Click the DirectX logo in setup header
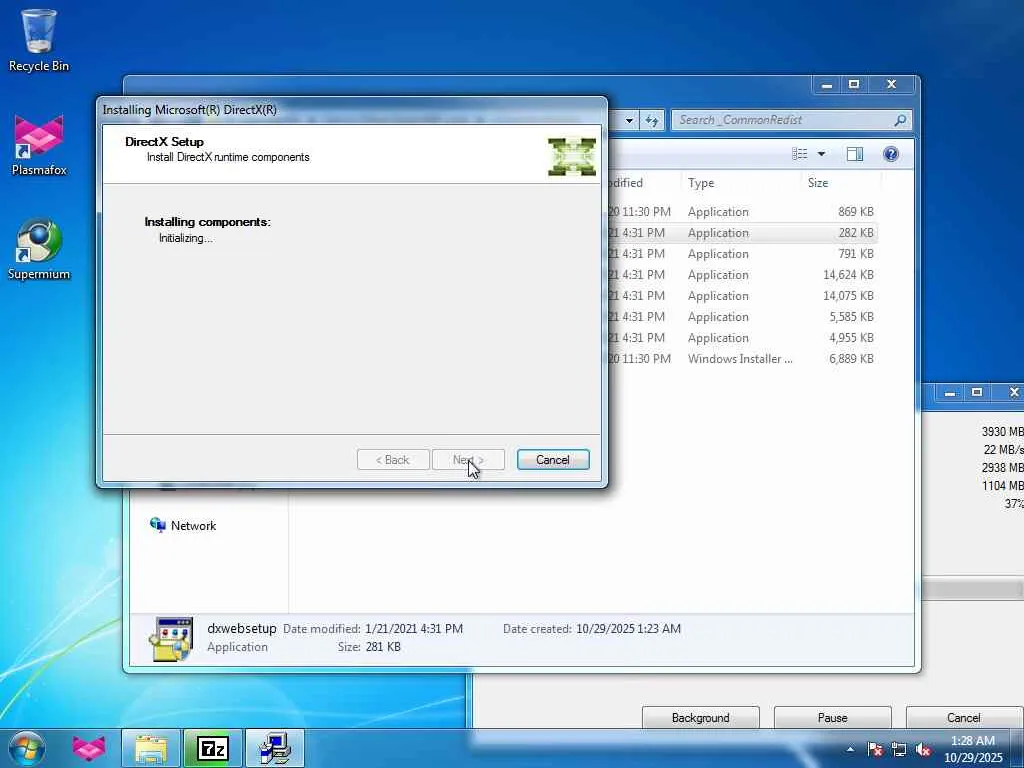This screenshot has height=768, width=1024. pyautogui.click(x=571, y=157)
